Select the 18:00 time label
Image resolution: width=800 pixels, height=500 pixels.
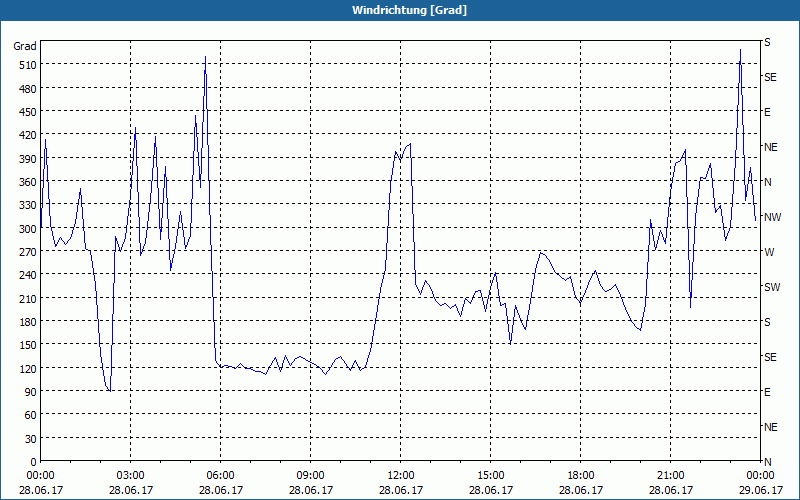click(581, 476)
